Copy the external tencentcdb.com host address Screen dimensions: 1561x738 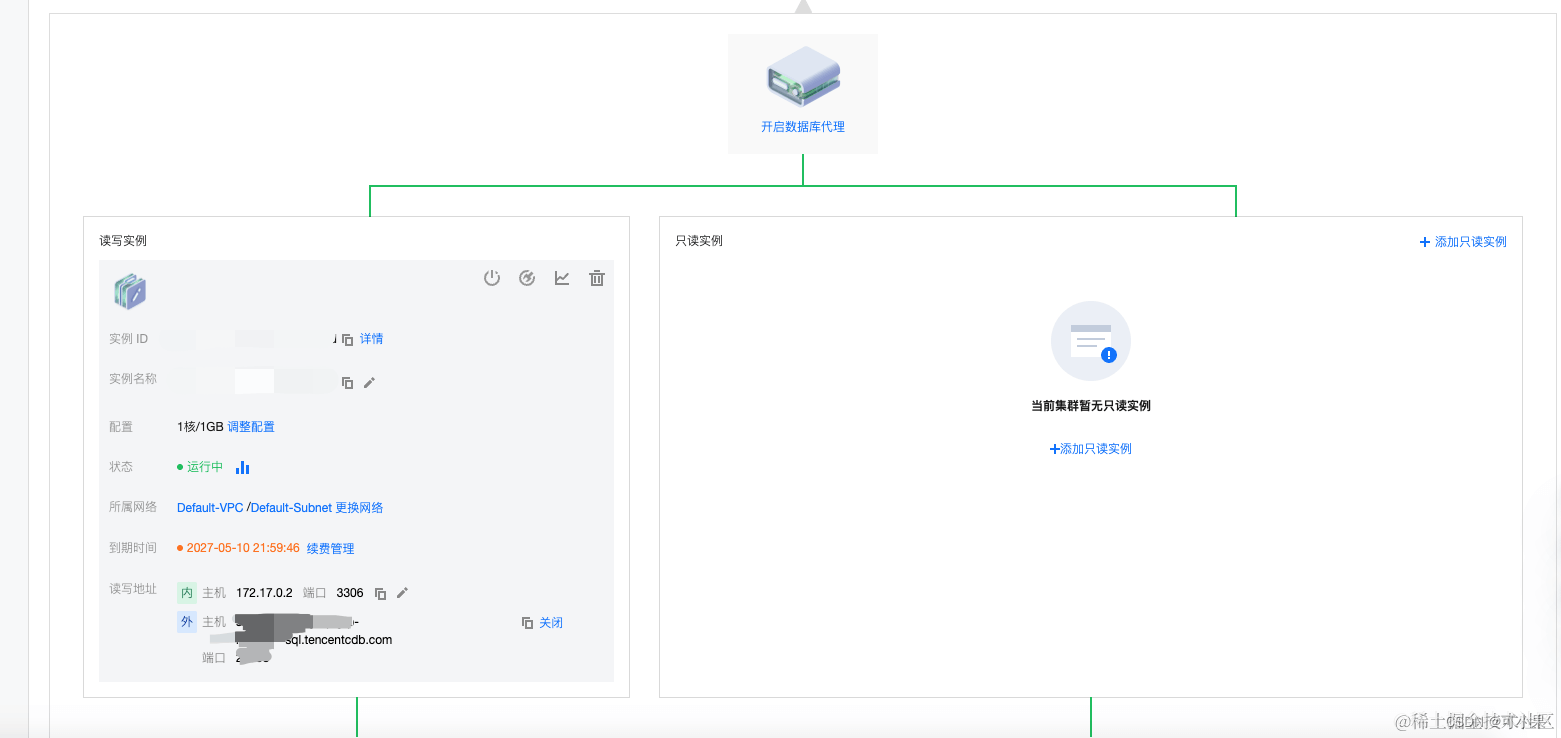pos(527,623)
